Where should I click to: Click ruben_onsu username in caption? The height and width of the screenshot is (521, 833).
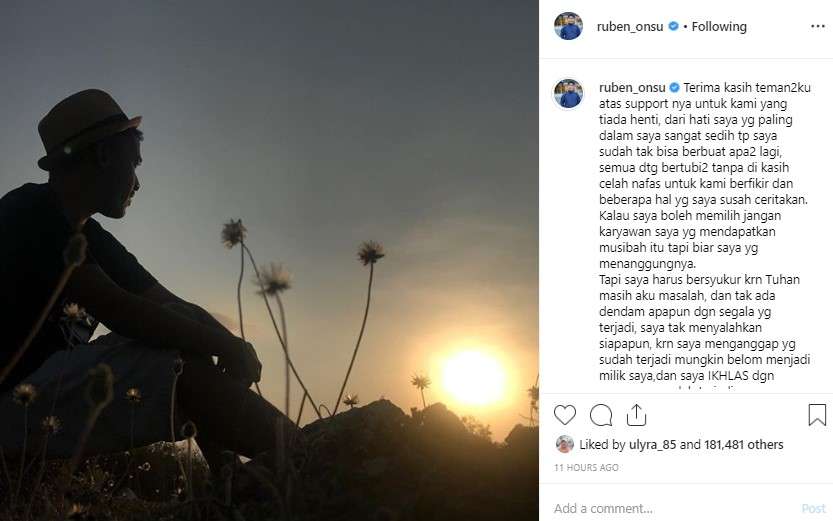pyautogui.click(x=632, y=88)
